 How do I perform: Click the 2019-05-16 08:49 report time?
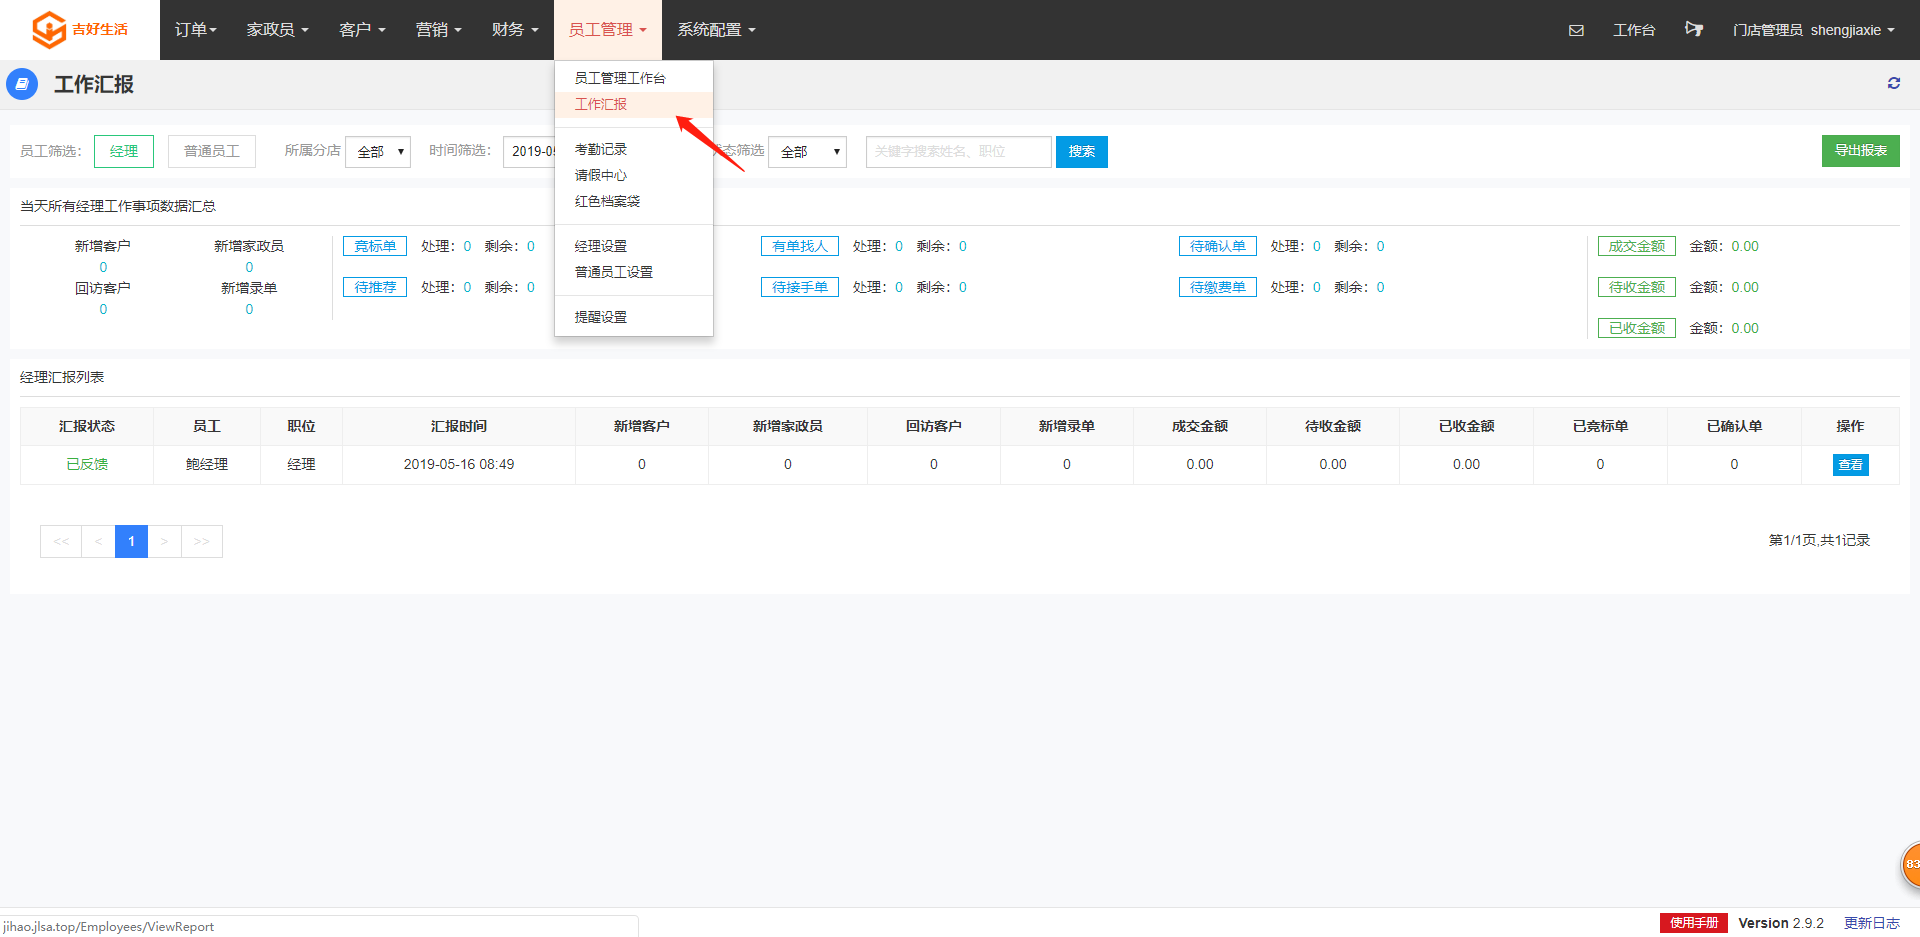pos(459,464)
